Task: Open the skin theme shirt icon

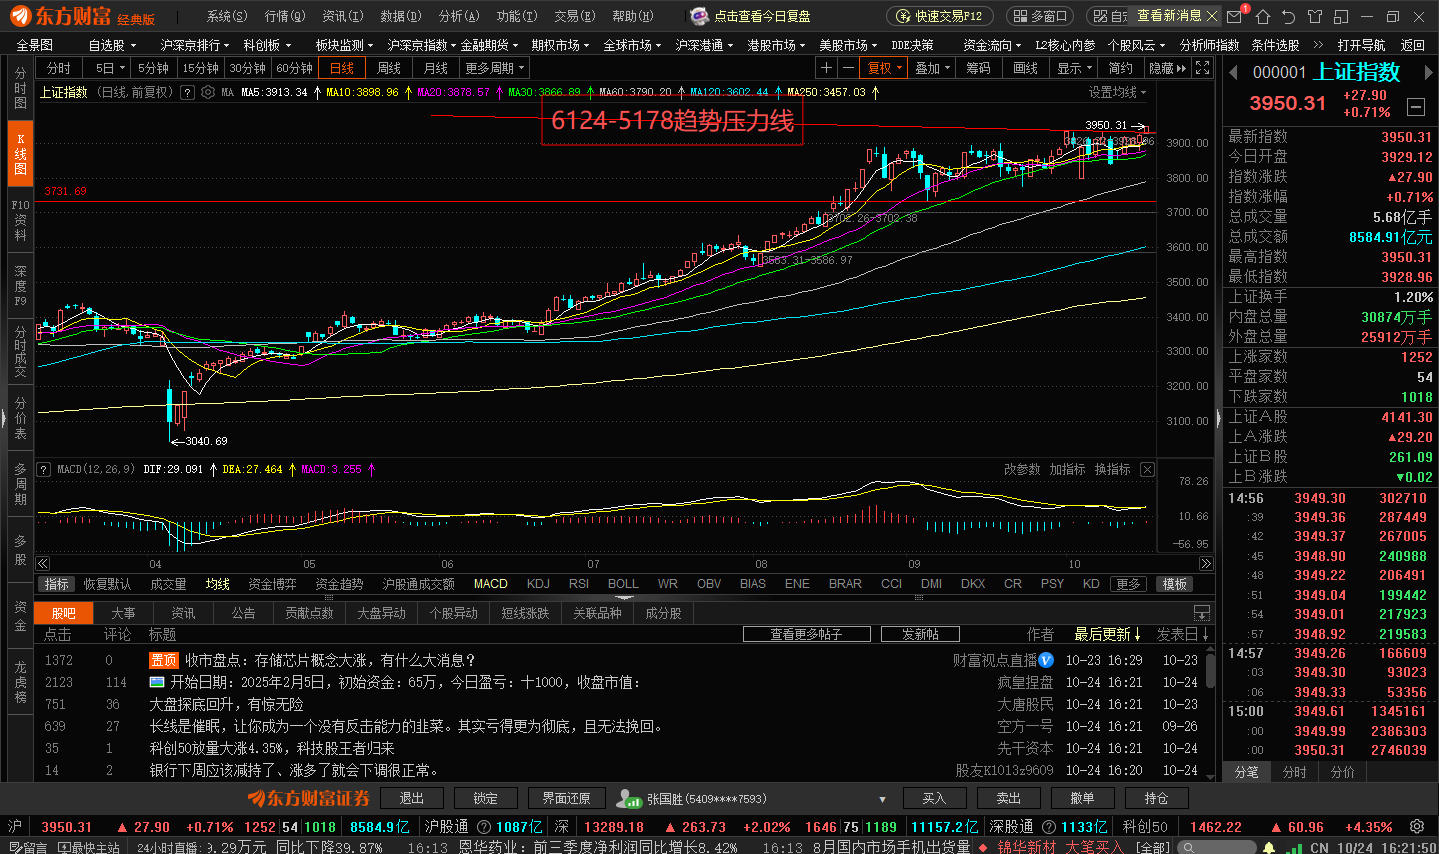Action: 1314,16
